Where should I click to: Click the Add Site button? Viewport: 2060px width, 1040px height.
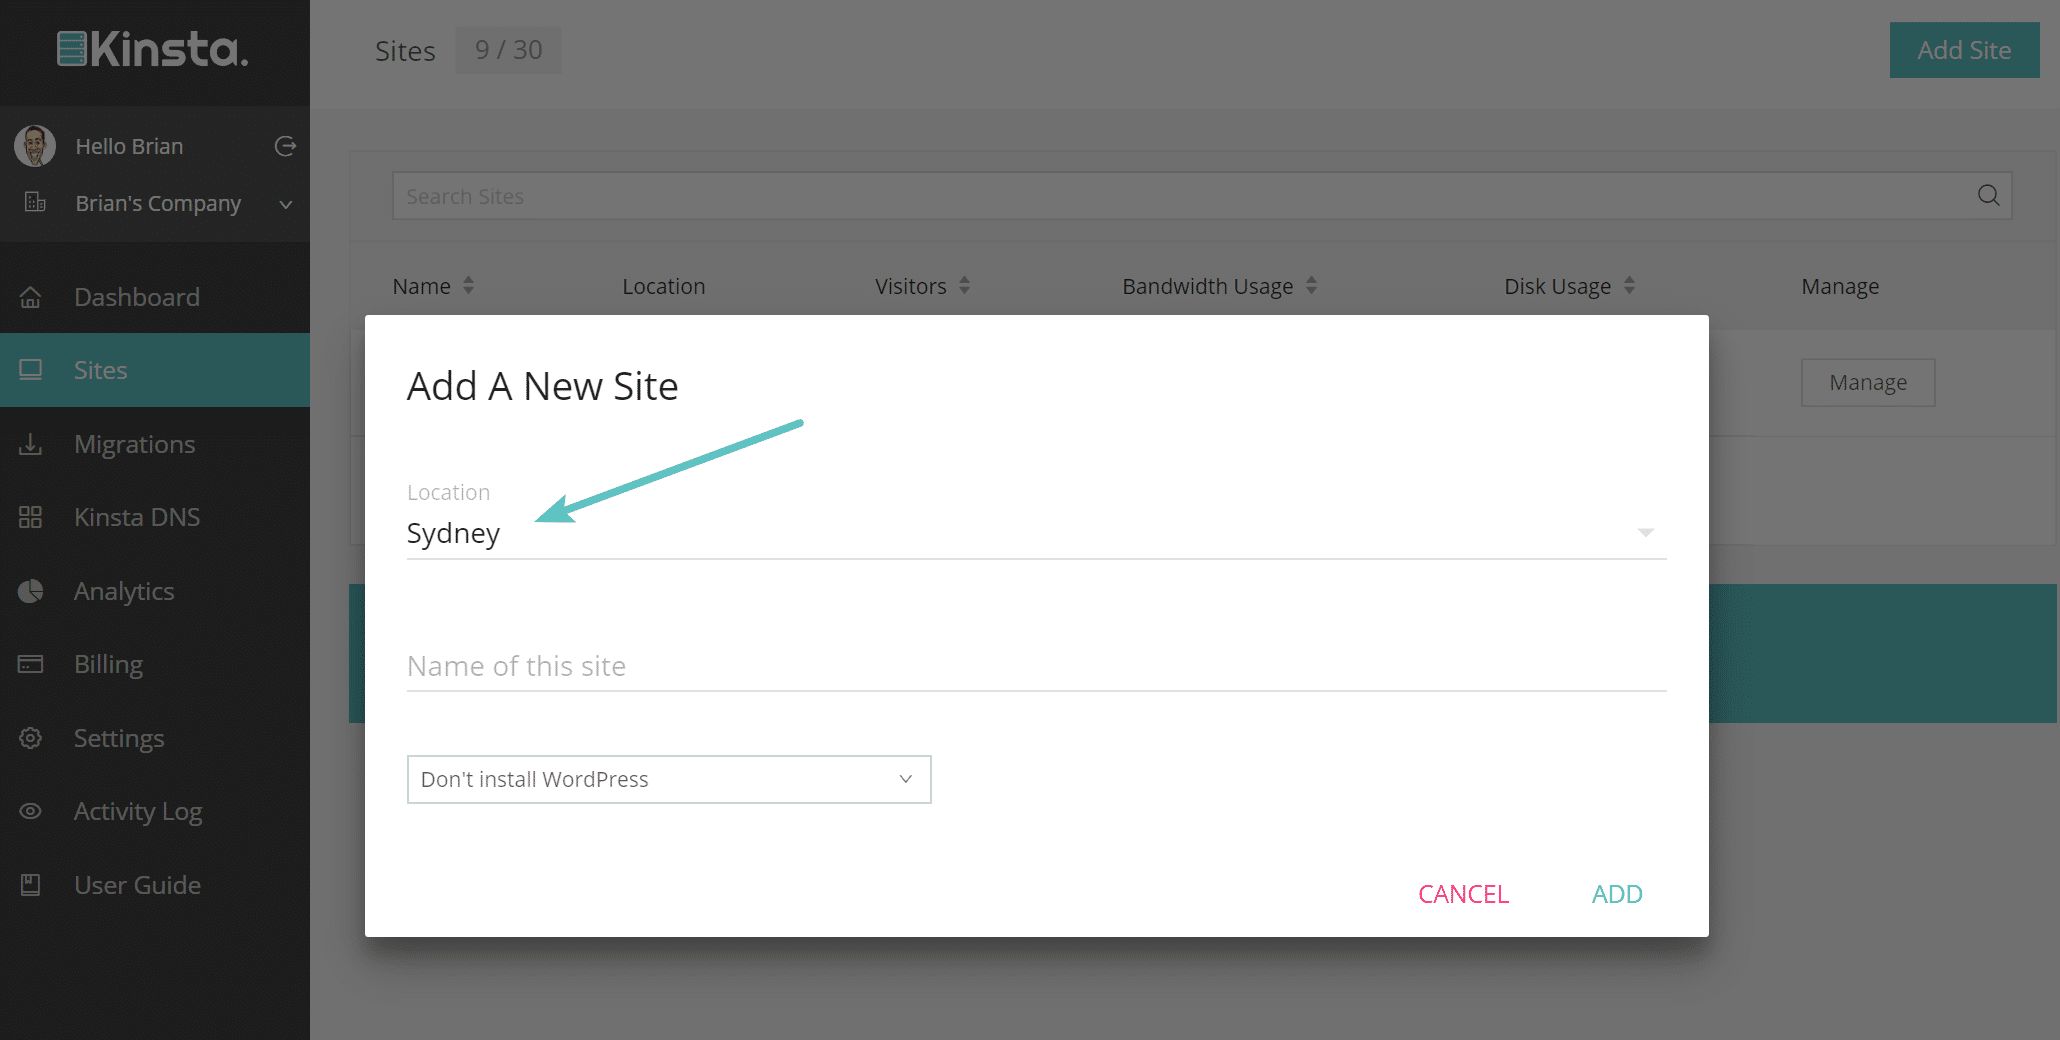point(1964,50)
